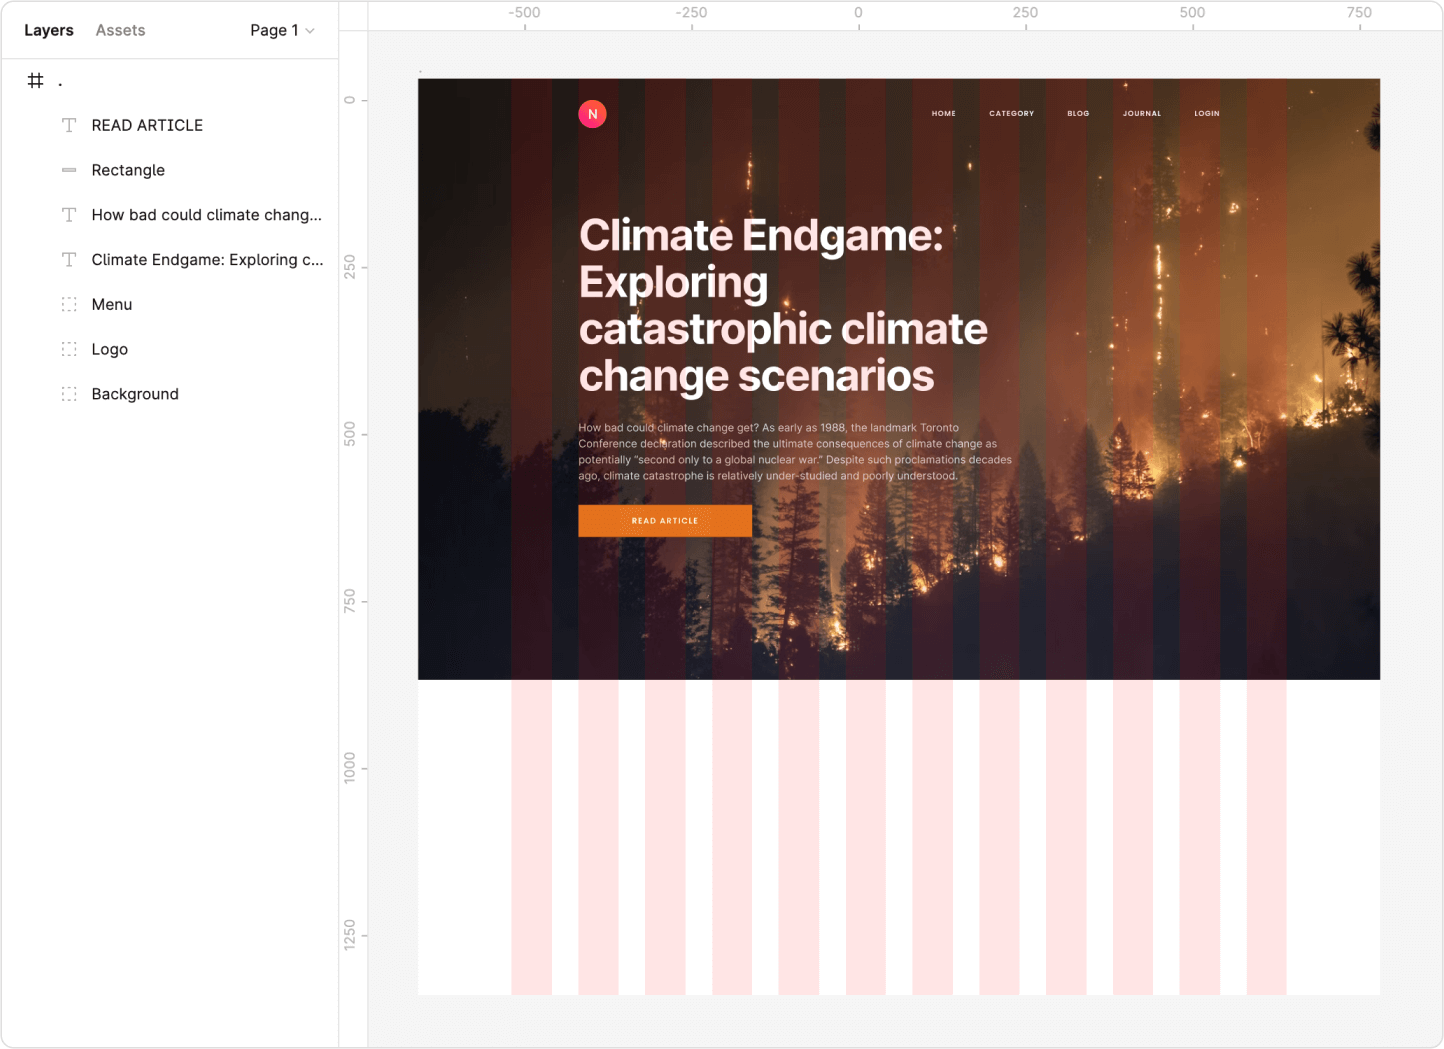This screenshot has height=1049, width=1444.
Task: Click text icon of Climate Endgame layer
Action: 69,260
